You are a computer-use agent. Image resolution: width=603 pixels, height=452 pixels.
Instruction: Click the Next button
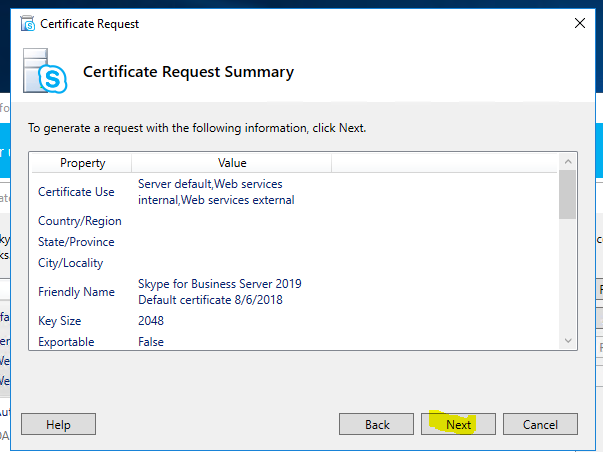(458, 424)
